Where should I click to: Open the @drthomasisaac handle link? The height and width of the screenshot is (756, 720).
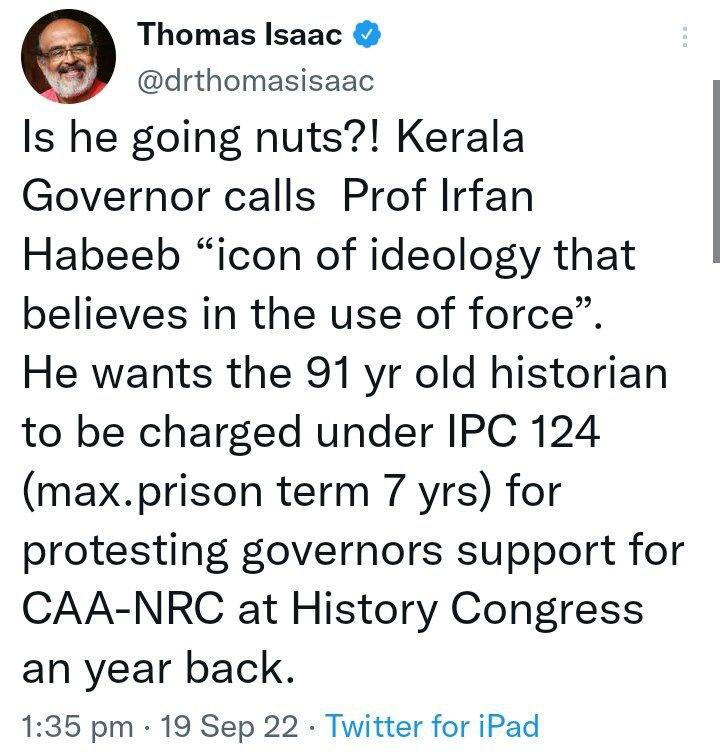(253, 81)
